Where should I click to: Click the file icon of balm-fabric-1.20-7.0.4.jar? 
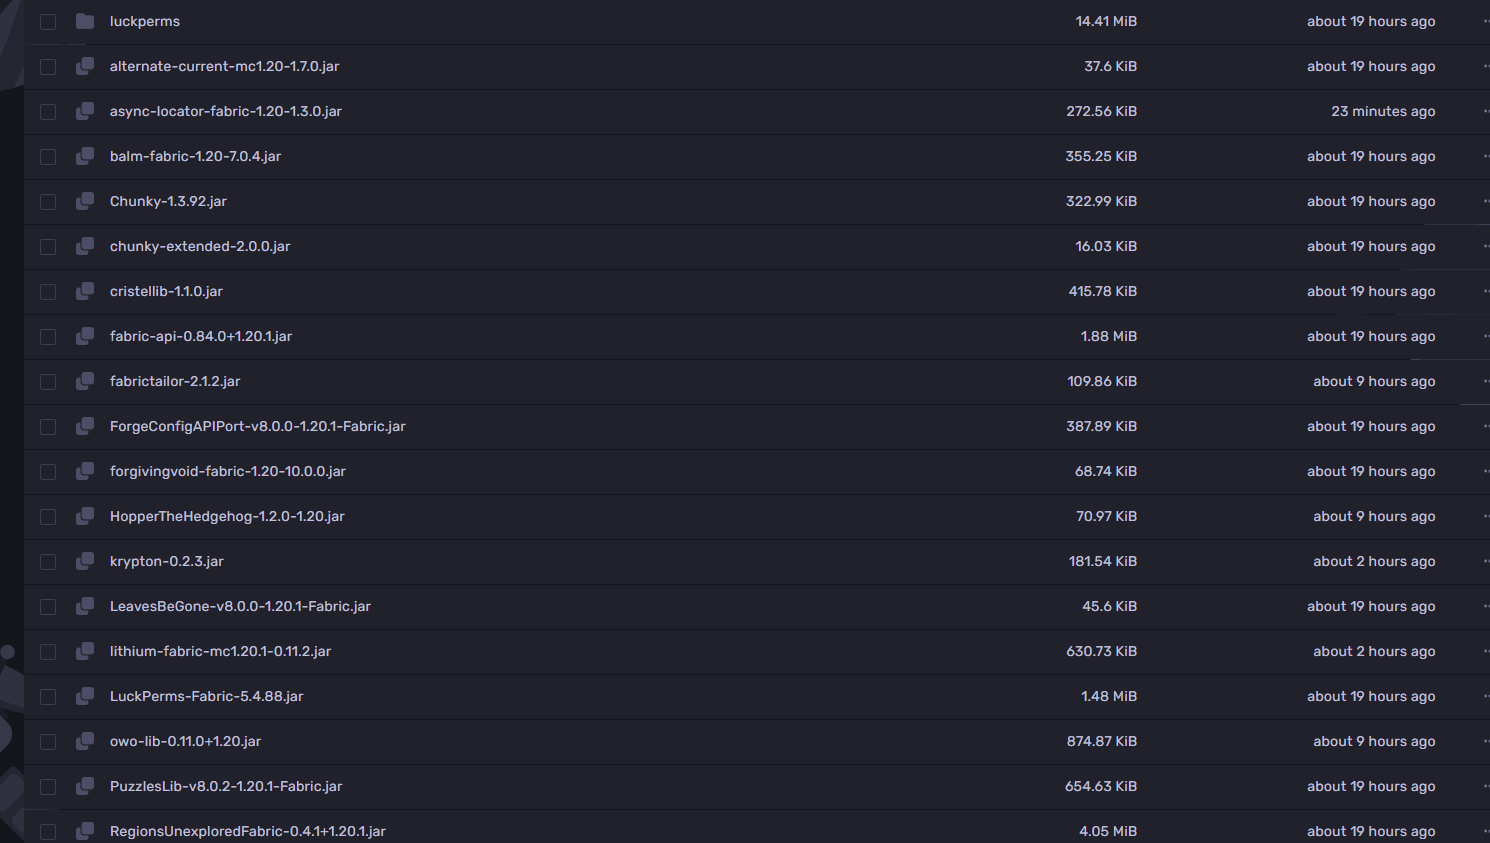pyautogui.click(x=85, y=156)
